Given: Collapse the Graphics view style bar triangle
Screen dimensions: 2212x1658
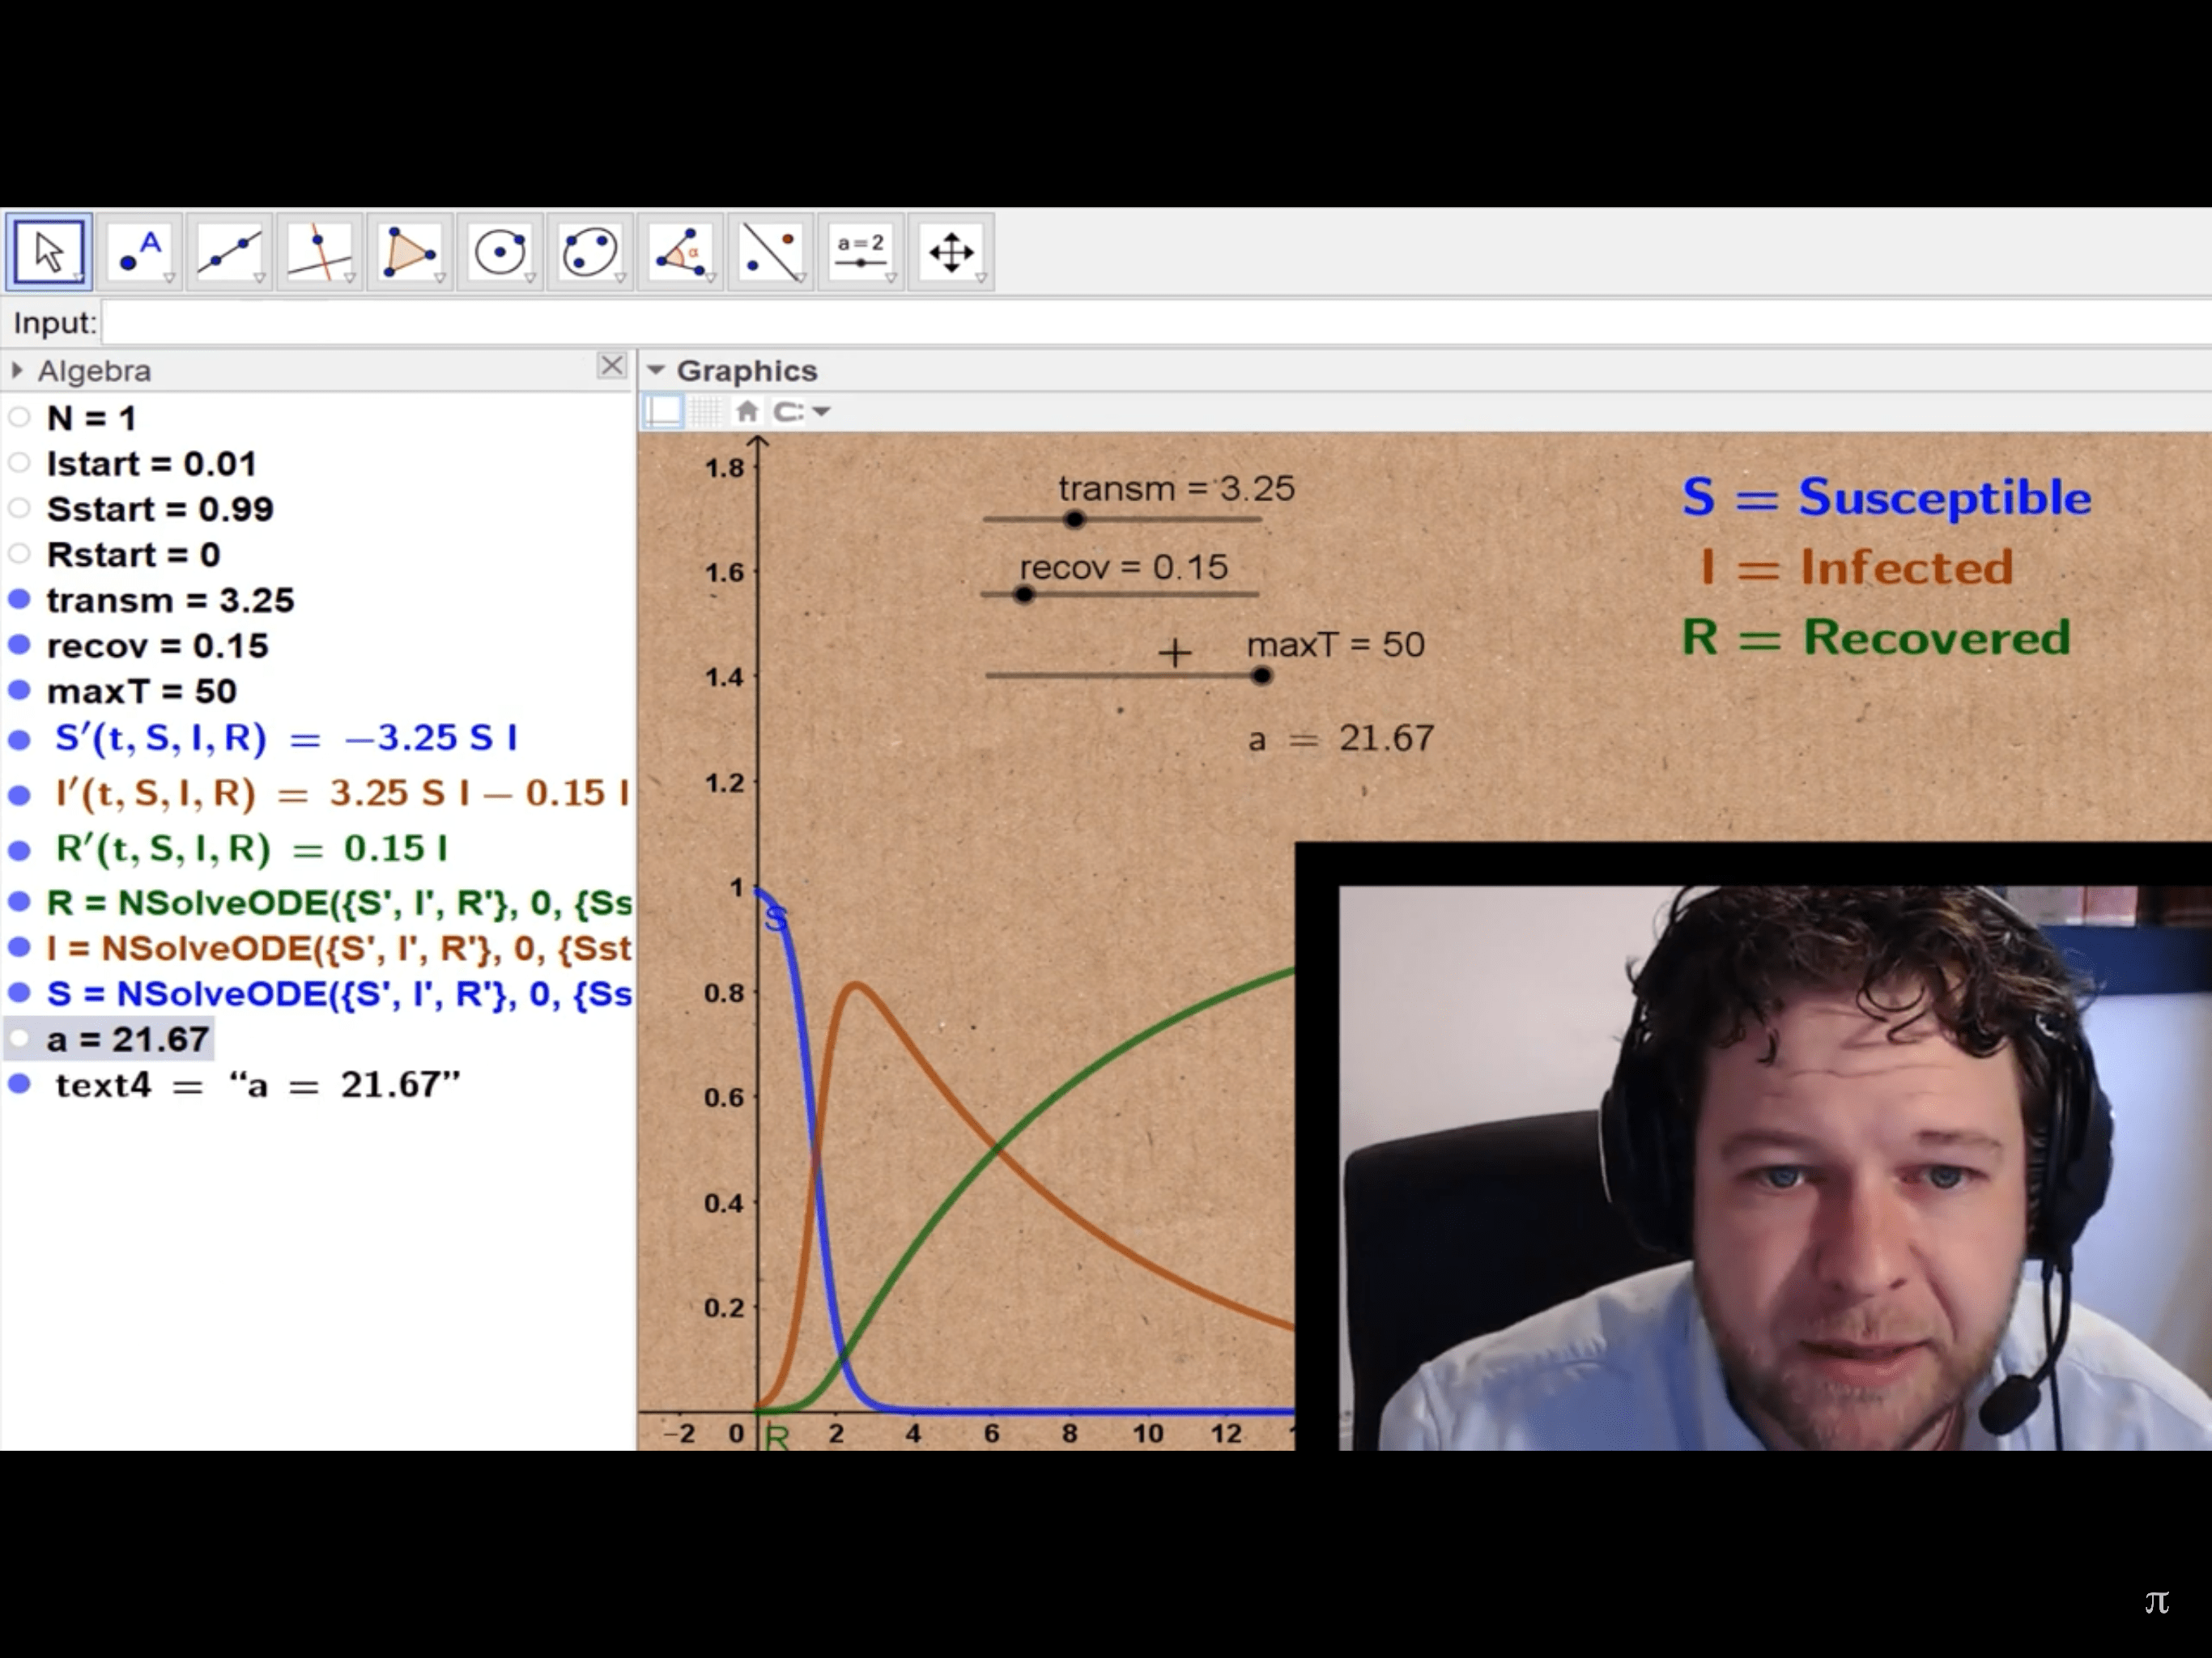Looking at the screenshot, I should [x=656, y=370].
